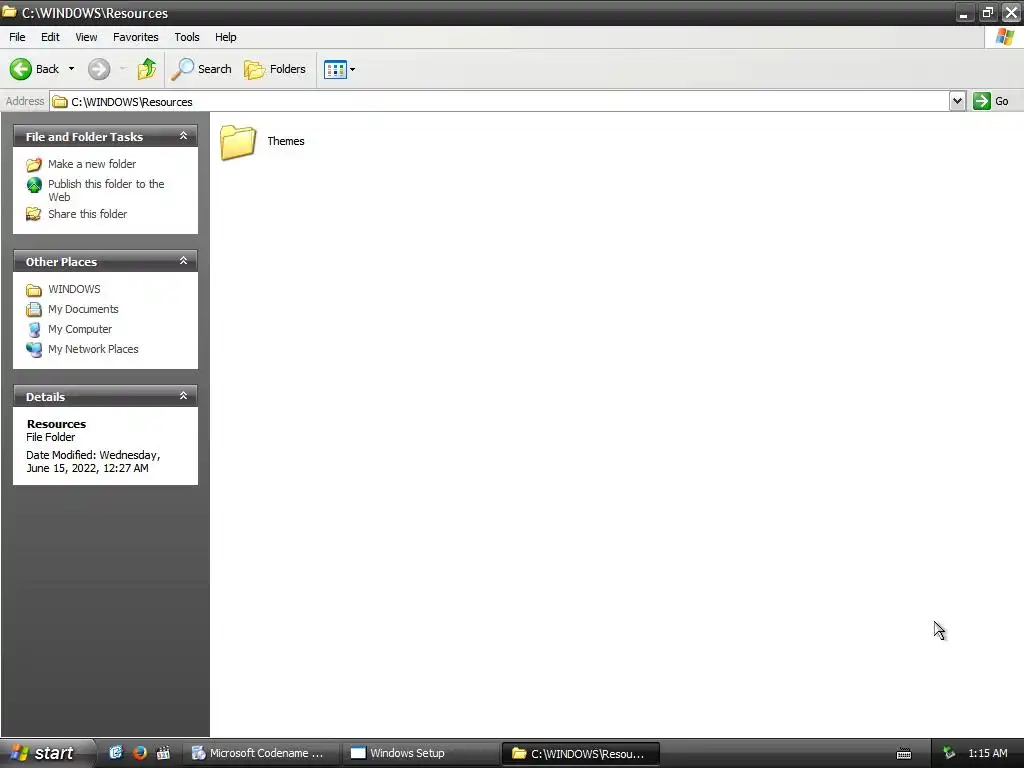Restore down the Explorer window
The image size is (1024, 768).
point(987,12)
